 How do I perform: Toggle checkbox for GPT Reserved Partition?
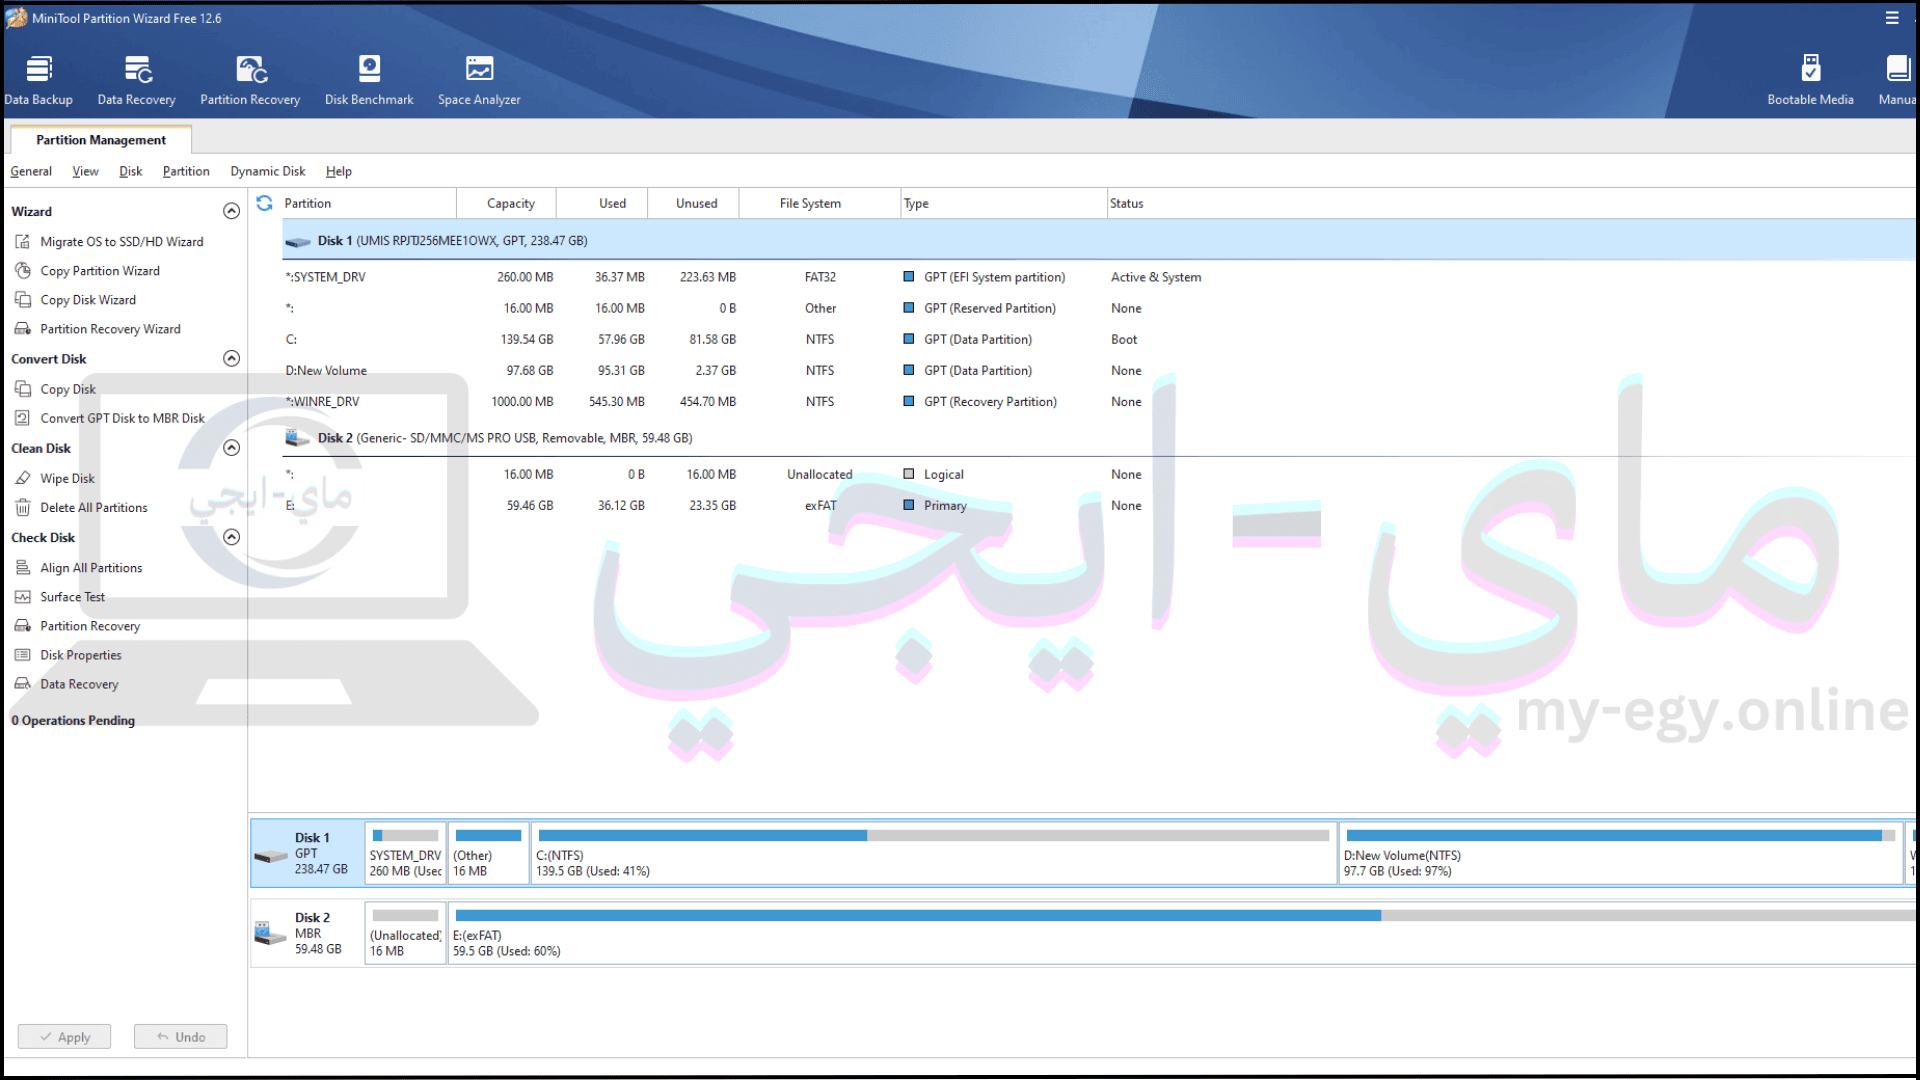click(909, 307)
